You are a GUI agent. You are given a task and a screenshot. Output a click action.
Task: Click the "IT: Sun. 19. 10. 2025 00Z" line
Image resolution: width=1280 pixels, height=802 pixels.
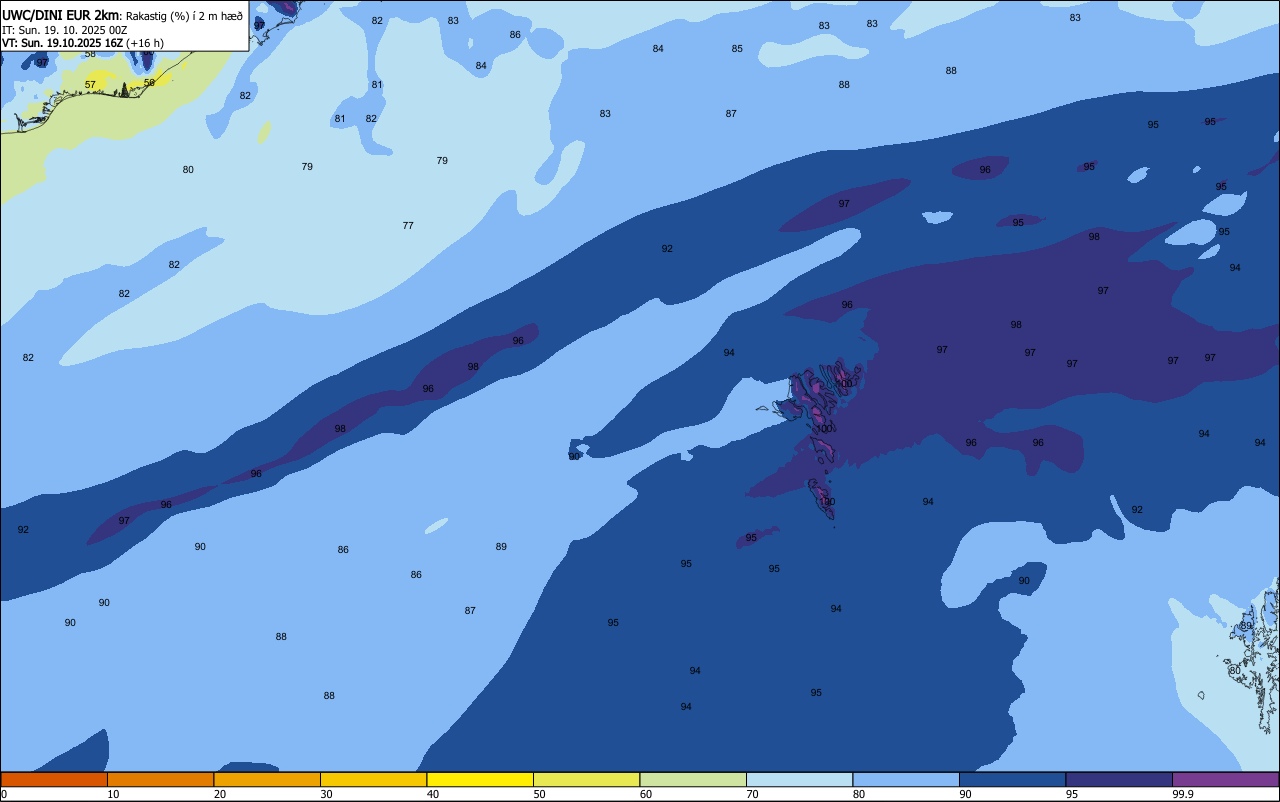pyautogui.click(x=64, y=30)
